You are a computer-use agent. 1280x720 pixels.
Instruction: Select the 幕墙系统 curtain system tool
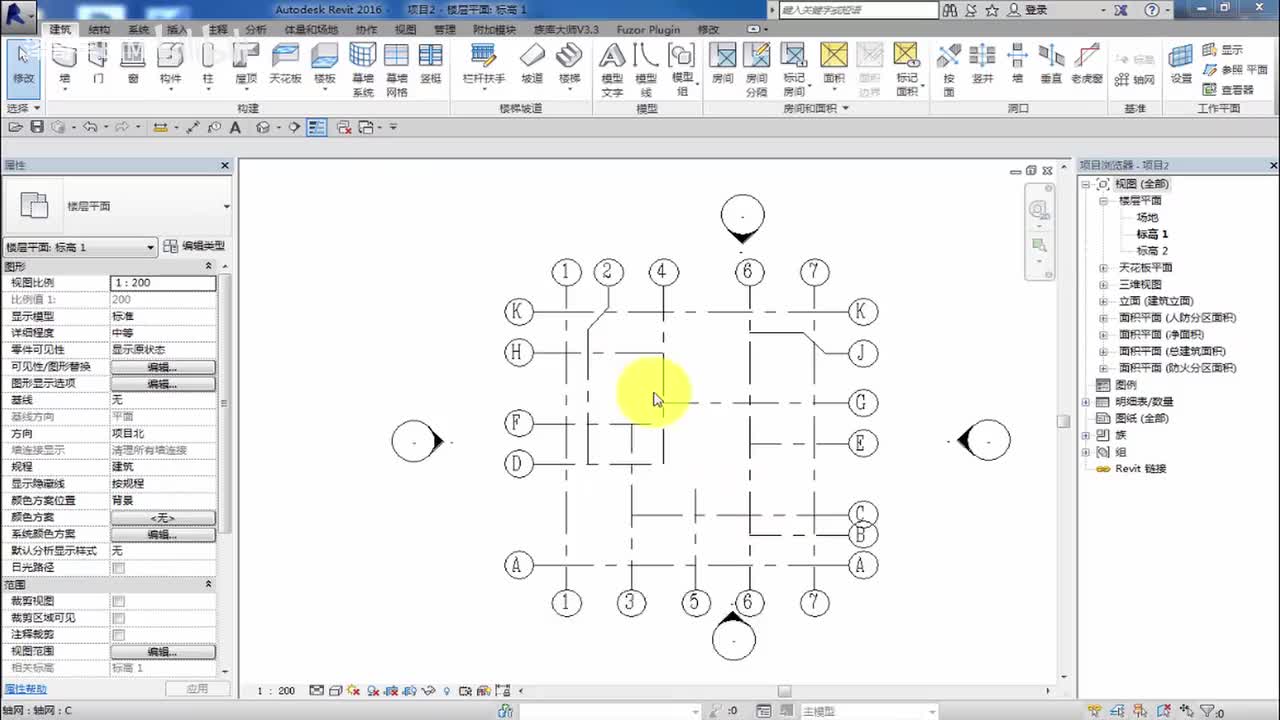click(x=362, y=69)
